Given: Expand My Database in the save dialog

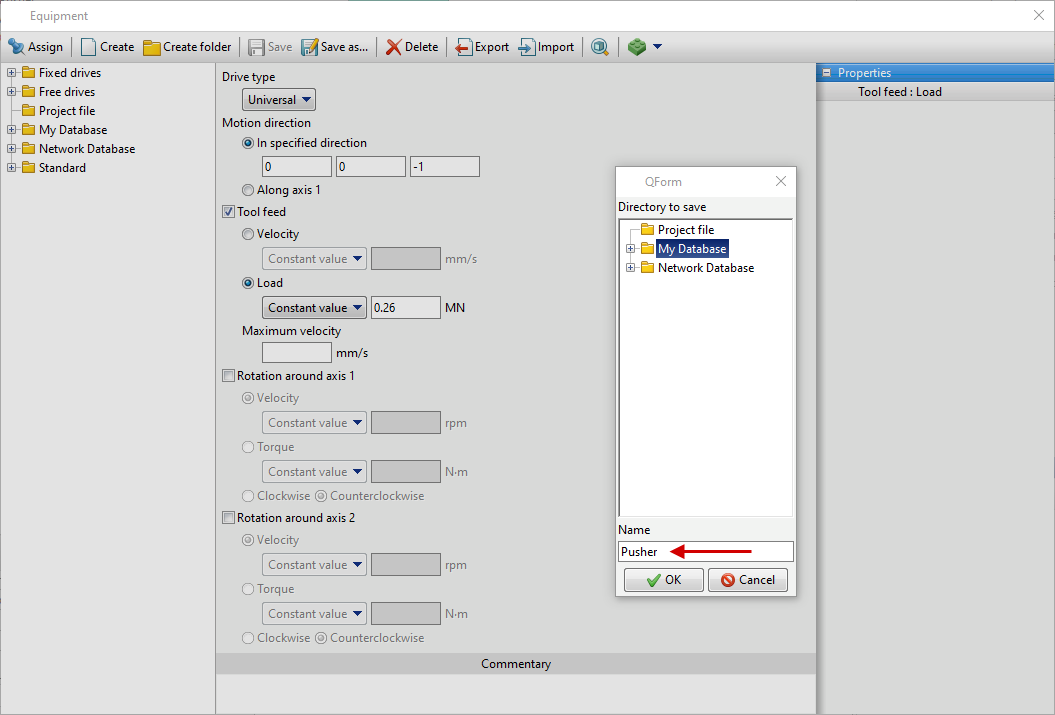Looking at the screenshot, I should click(631, 249).
